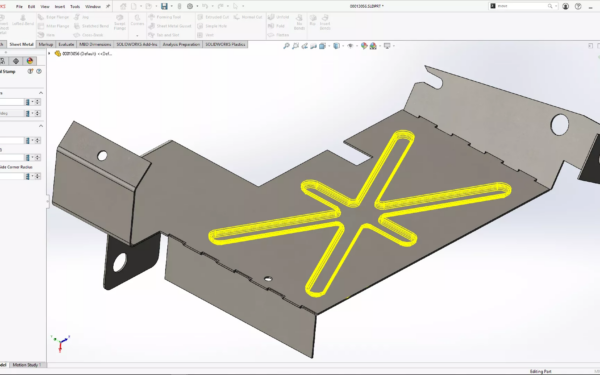Viewport: 600px width, 375px height.
Task: Click the Rip tool
Action: point(313,20)
